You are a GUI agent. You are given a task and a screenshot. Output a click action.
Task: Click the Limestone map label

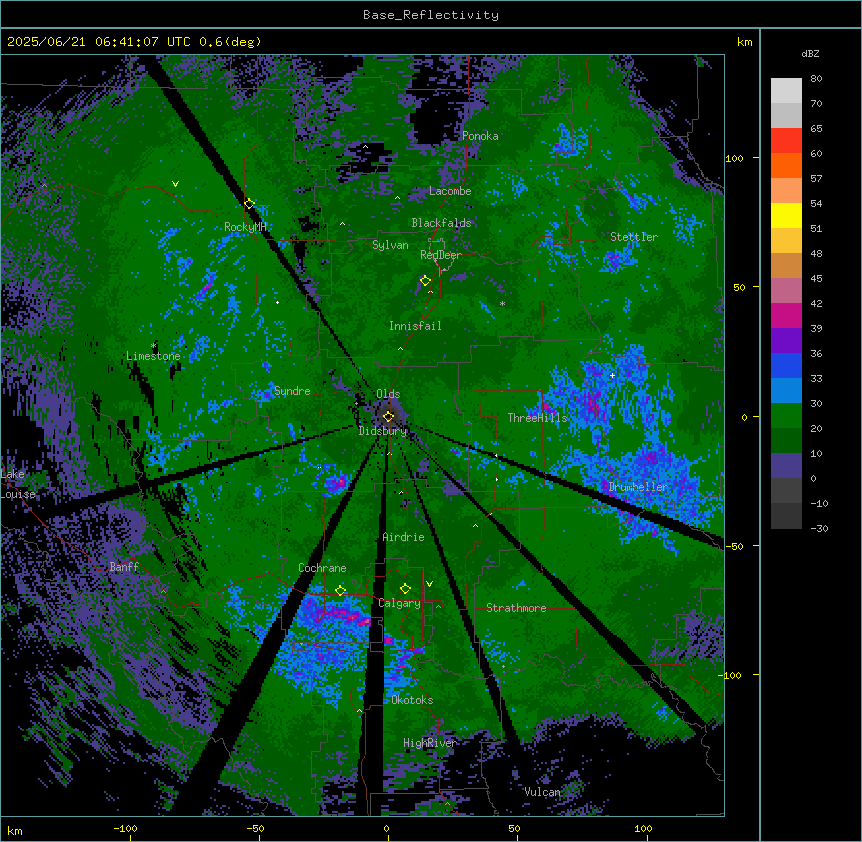153,356
